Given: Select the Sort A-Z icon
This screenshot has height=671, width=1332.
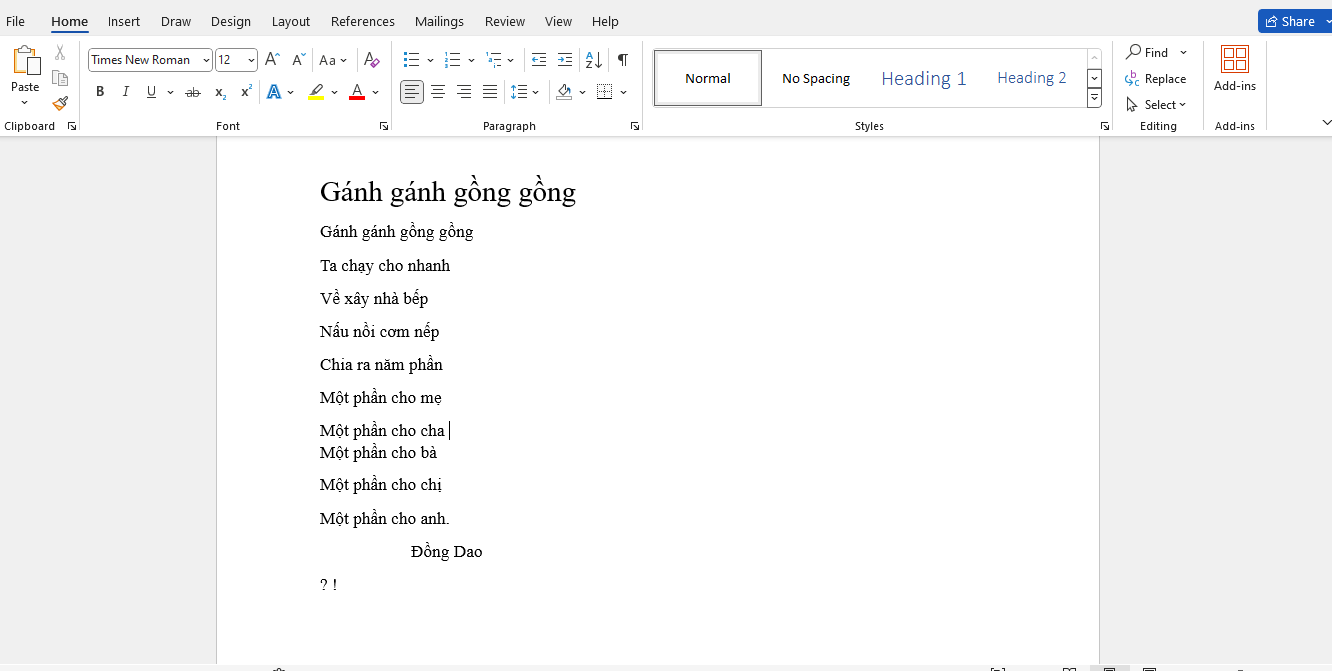Looking at the screenshot, I should (x=593, y=60).
